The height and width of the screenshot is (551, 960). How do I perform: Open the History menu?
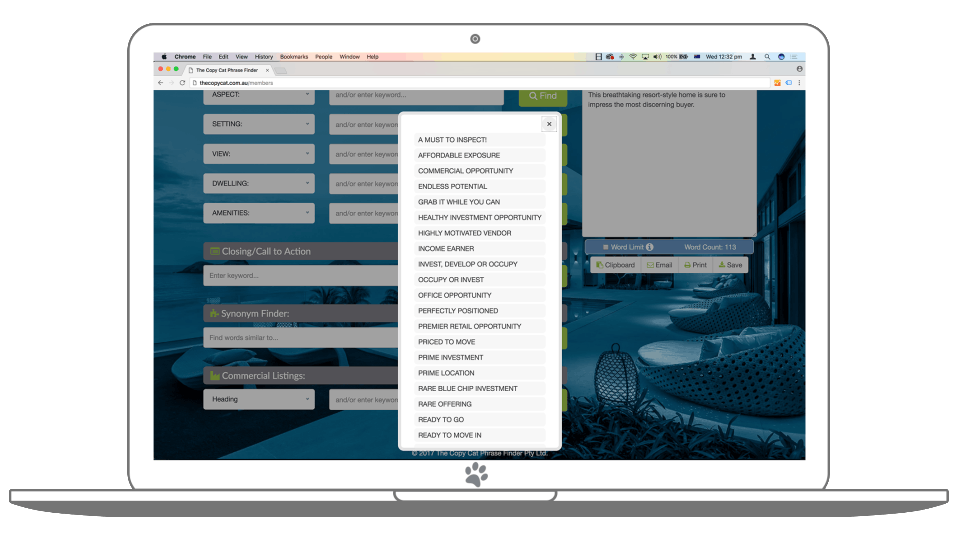click(264, 57)
